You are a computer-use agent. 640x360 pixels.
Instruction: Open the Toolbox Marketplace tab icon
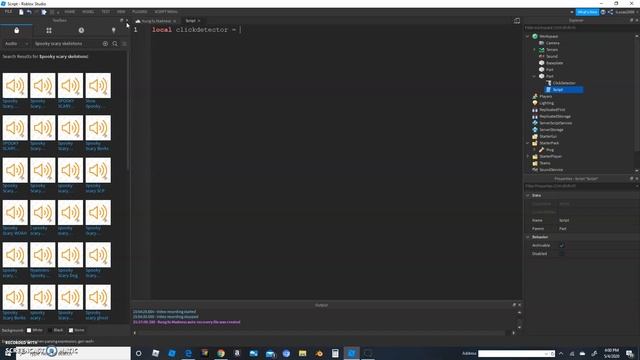[16, 30]
